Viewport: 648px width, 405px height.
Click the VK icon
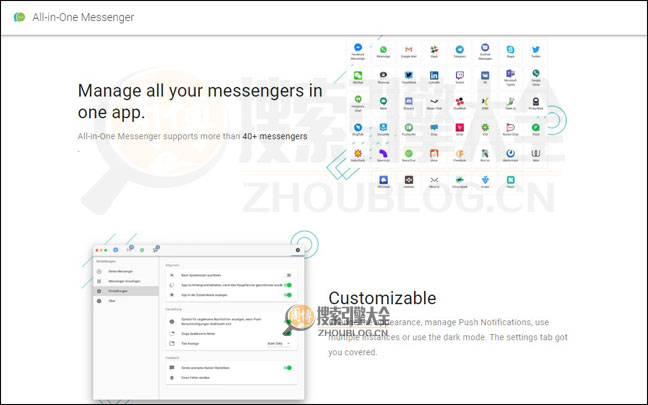tap(485, 75)
